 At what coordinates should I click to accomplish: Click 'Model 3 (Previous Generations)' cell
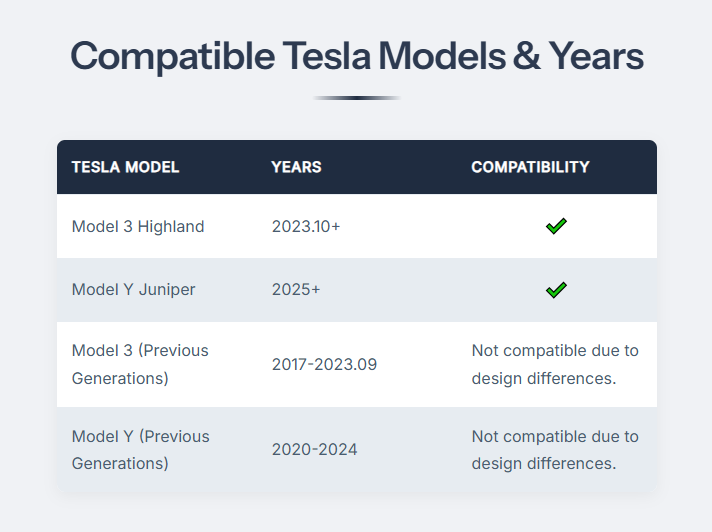140,364
